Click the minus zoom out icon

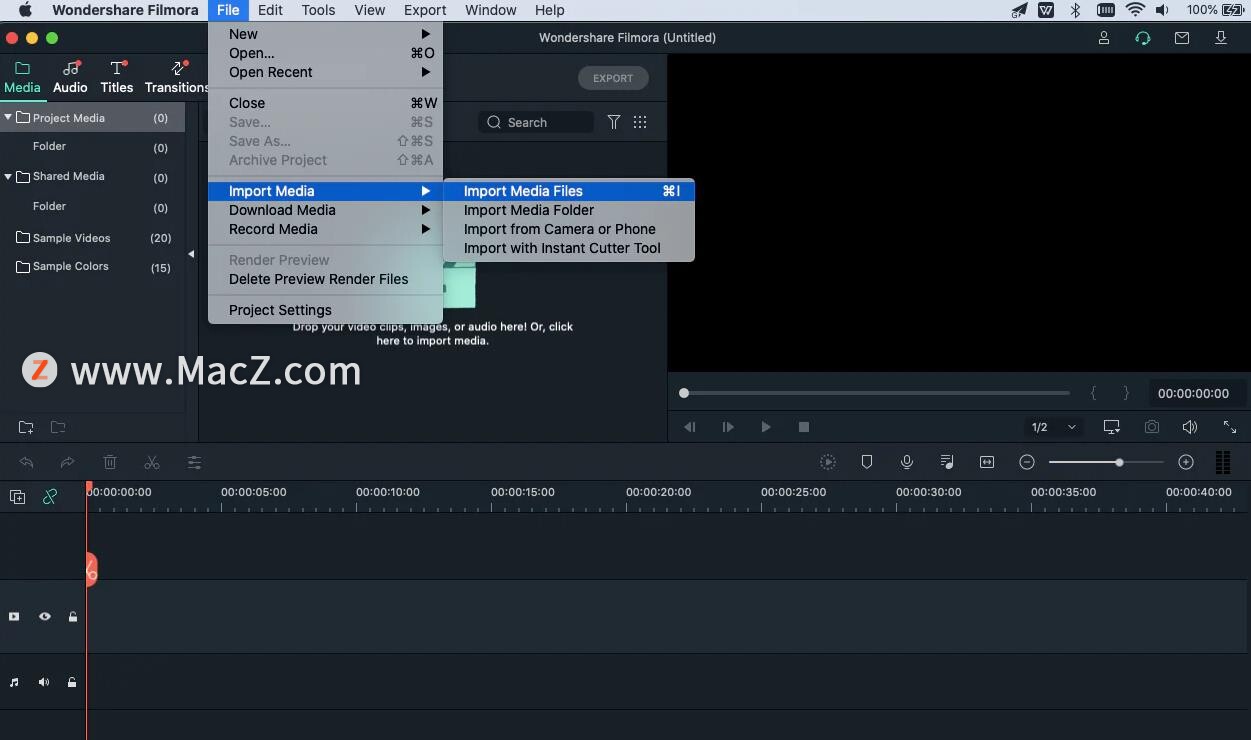pyautogui.click(x=1027, y=462)
